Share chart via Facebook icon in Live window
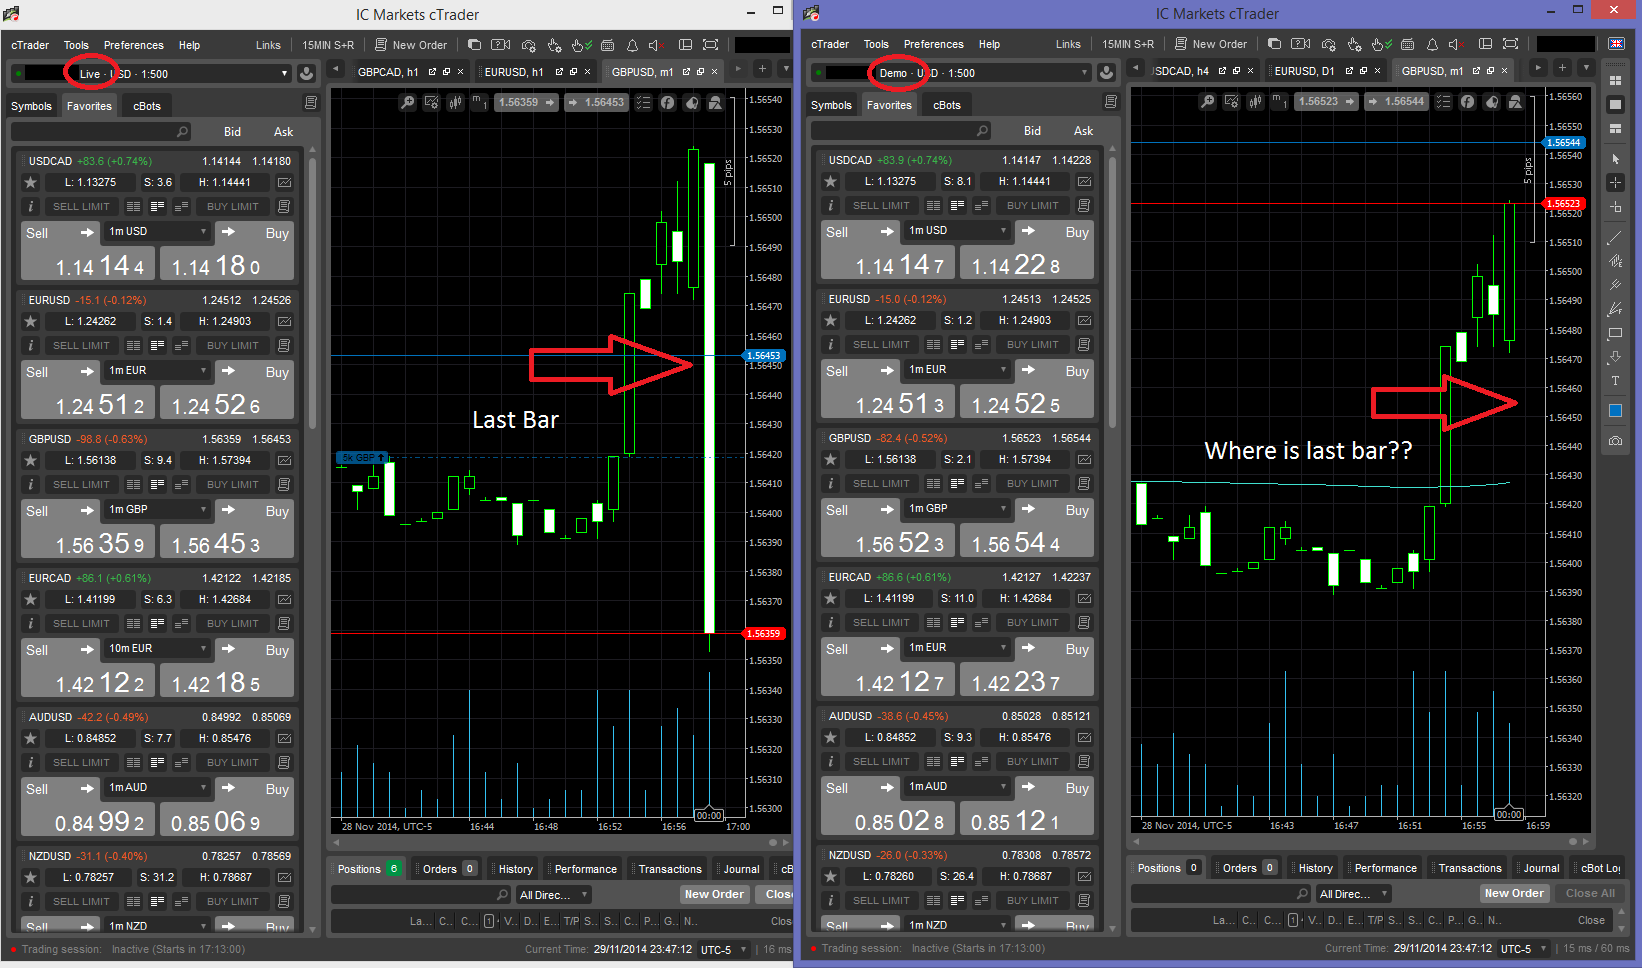1642x968 pixels. coord(667,102)
